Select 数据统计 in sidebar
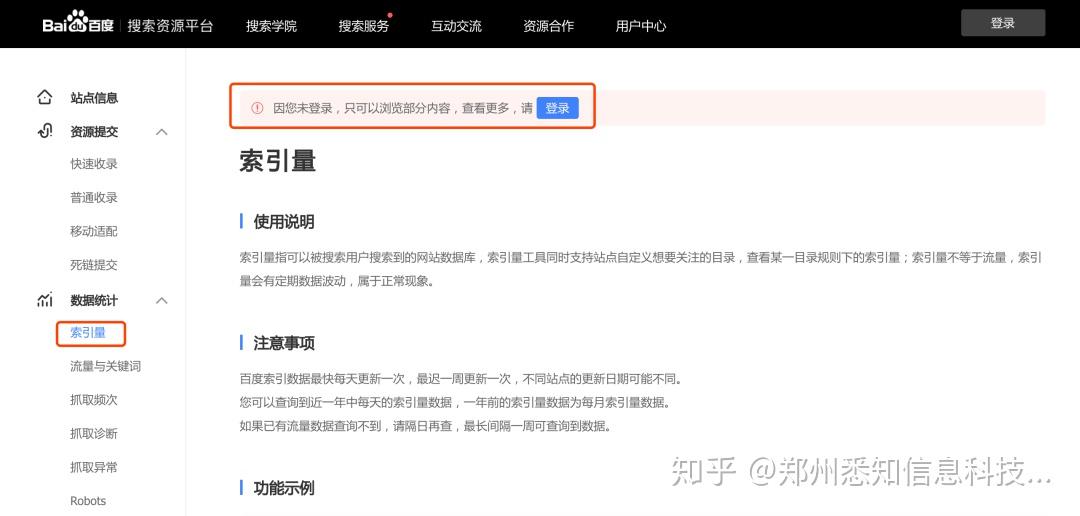1080x516 pixels. point(94,300)
